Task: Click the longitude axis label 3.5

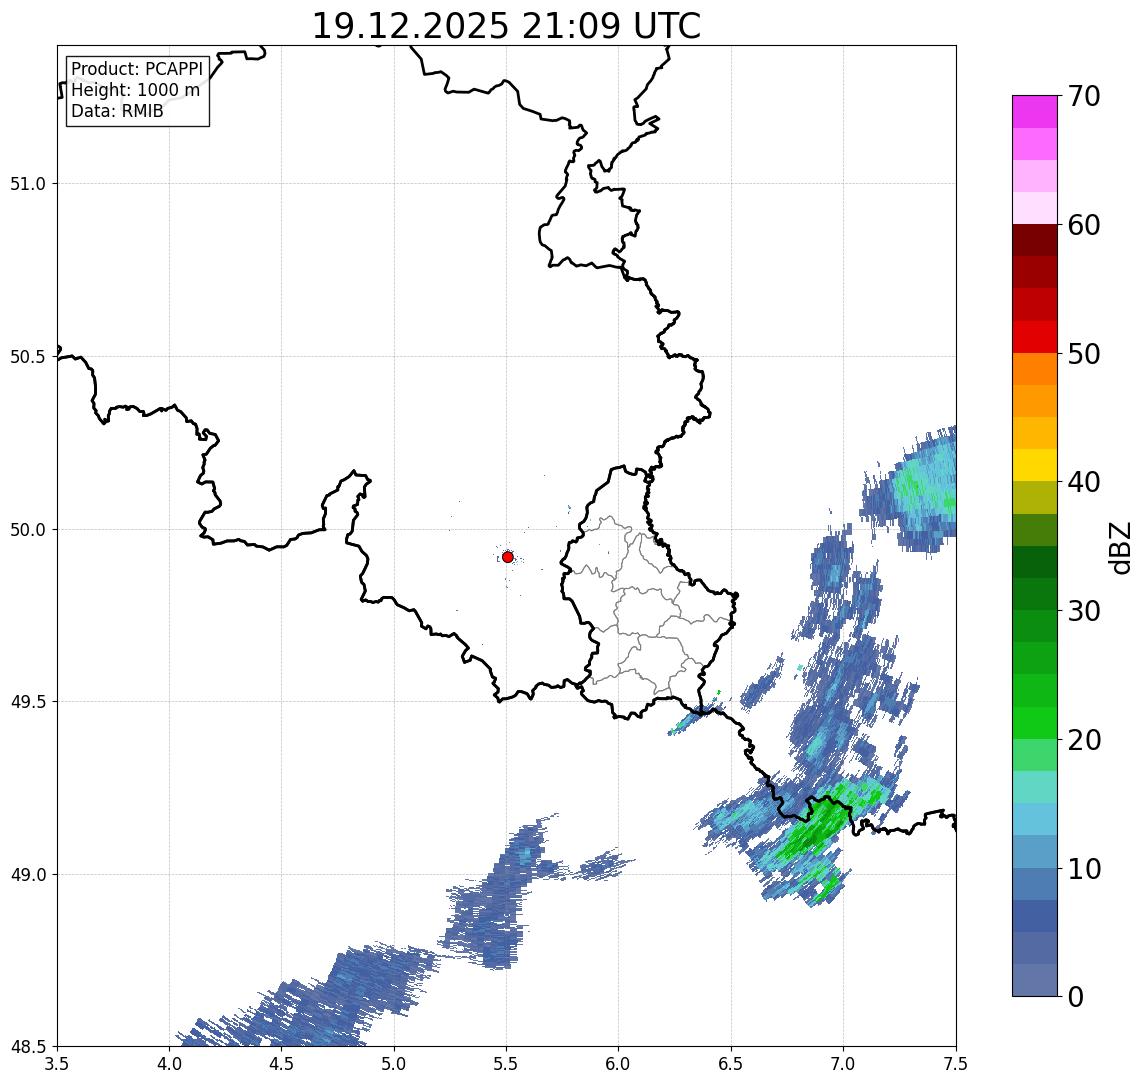Action: point(57,1064)
